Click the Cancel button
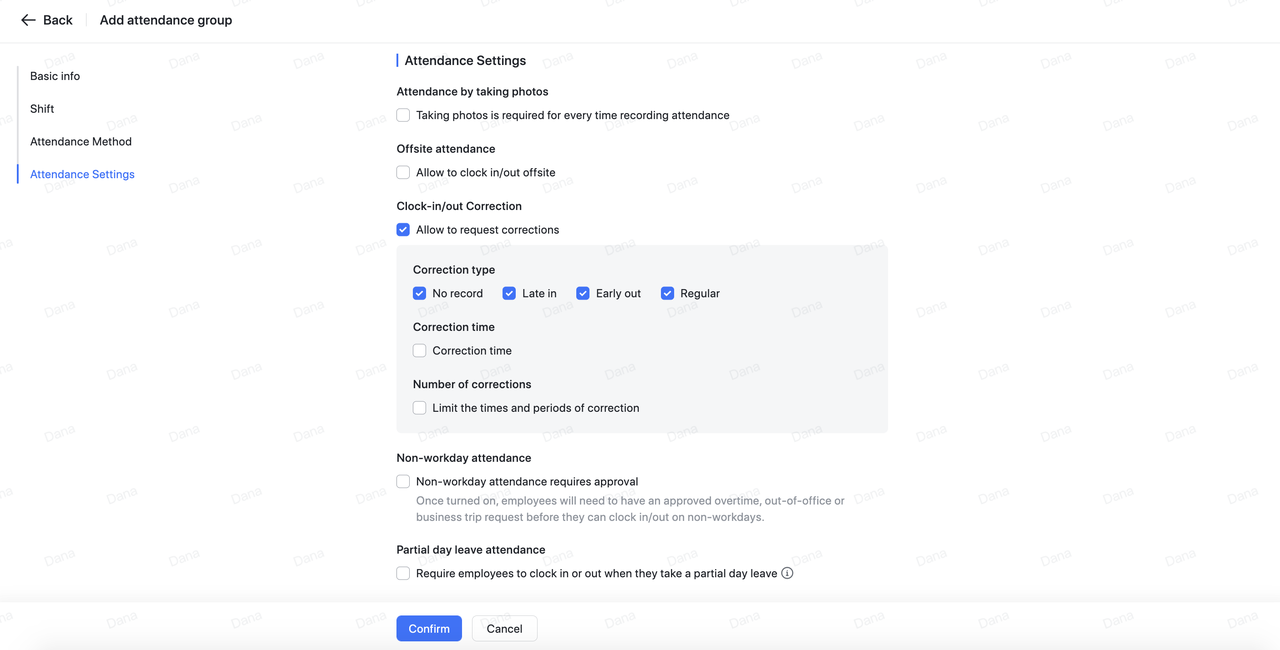Image resolution: width=1280 pixels, height=650 pixels. click(504, 628)
